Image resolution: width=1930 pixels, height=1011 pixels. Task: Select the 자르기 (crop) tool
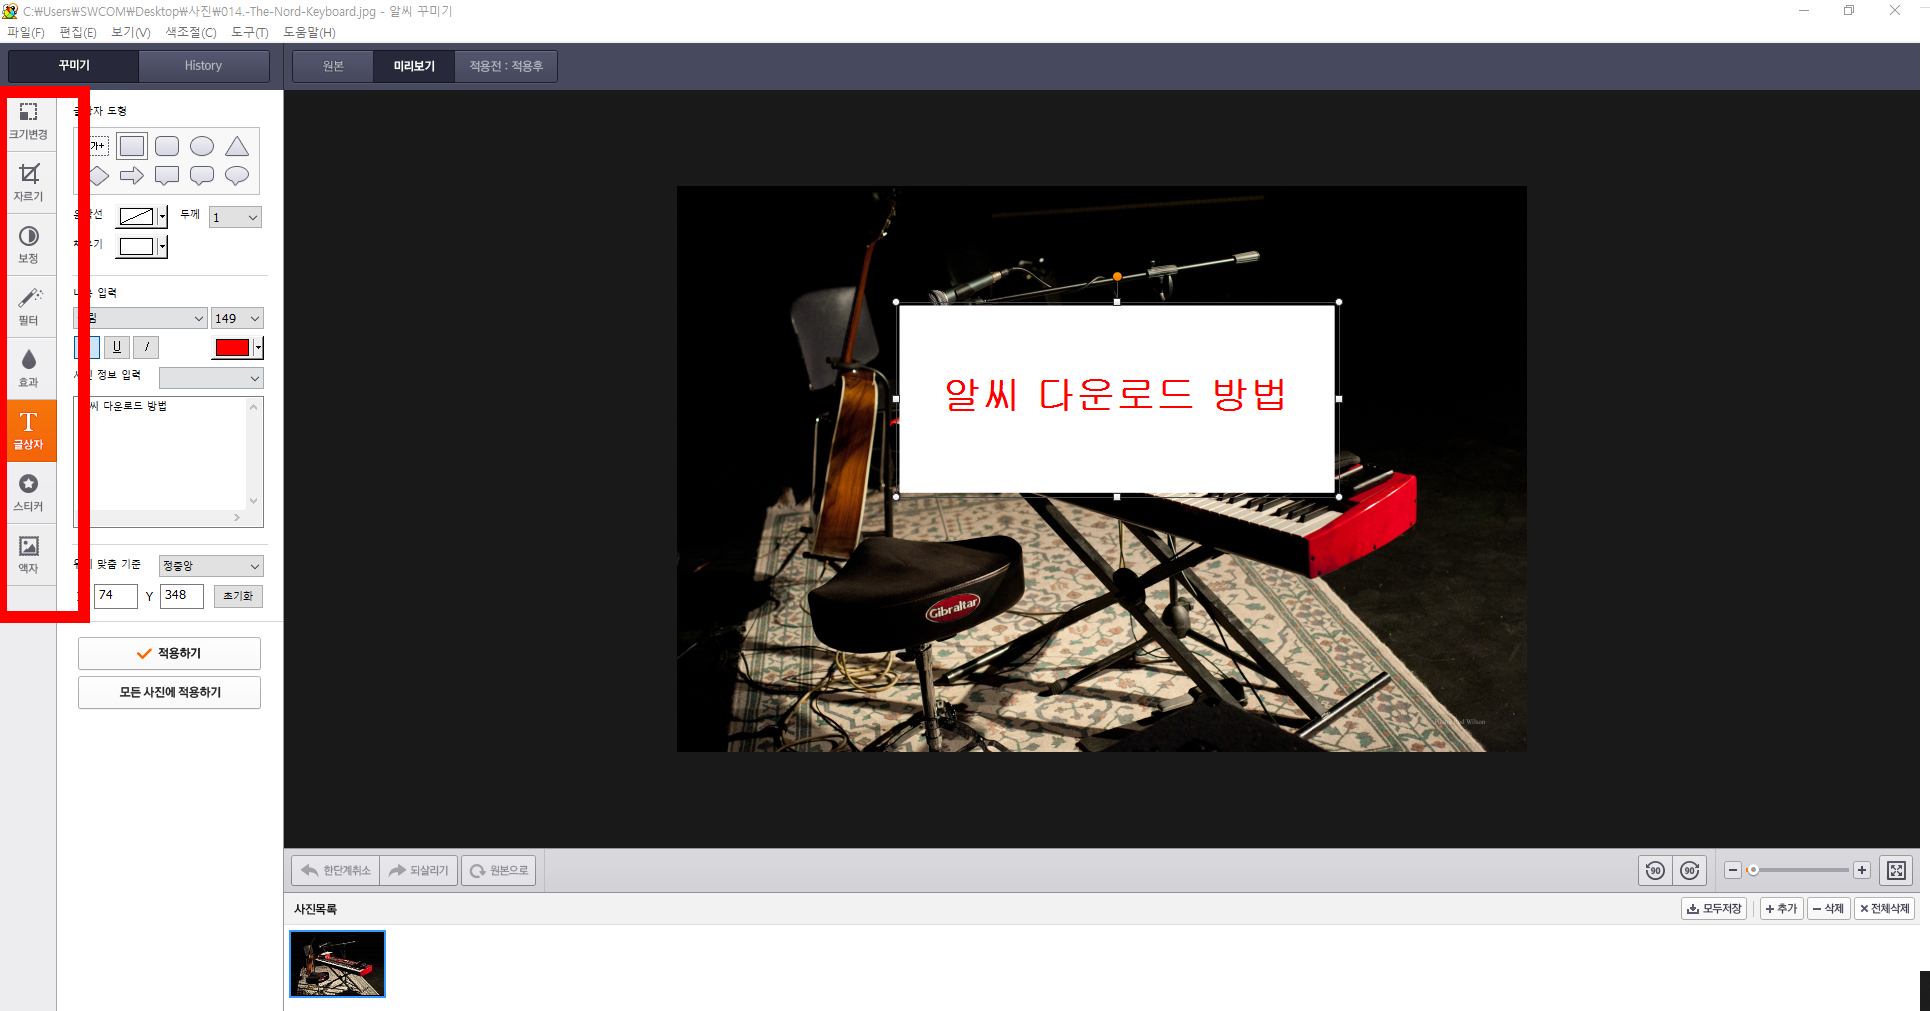point(29,183)
